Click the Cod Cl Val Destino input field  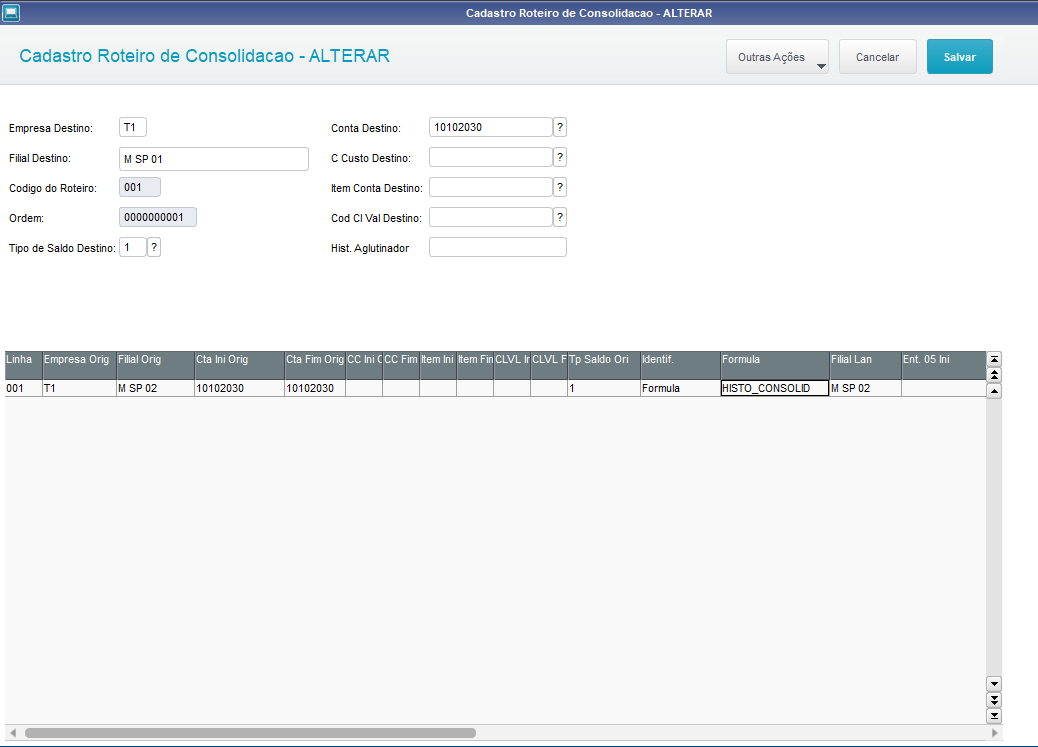(491, 217)
